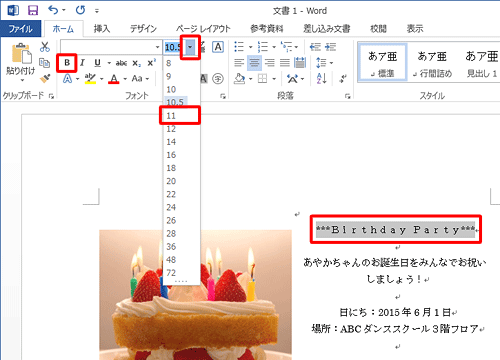The image size is (500, 360).
Task: Click the Increase Indent icon
Action: tap(330, 47)
